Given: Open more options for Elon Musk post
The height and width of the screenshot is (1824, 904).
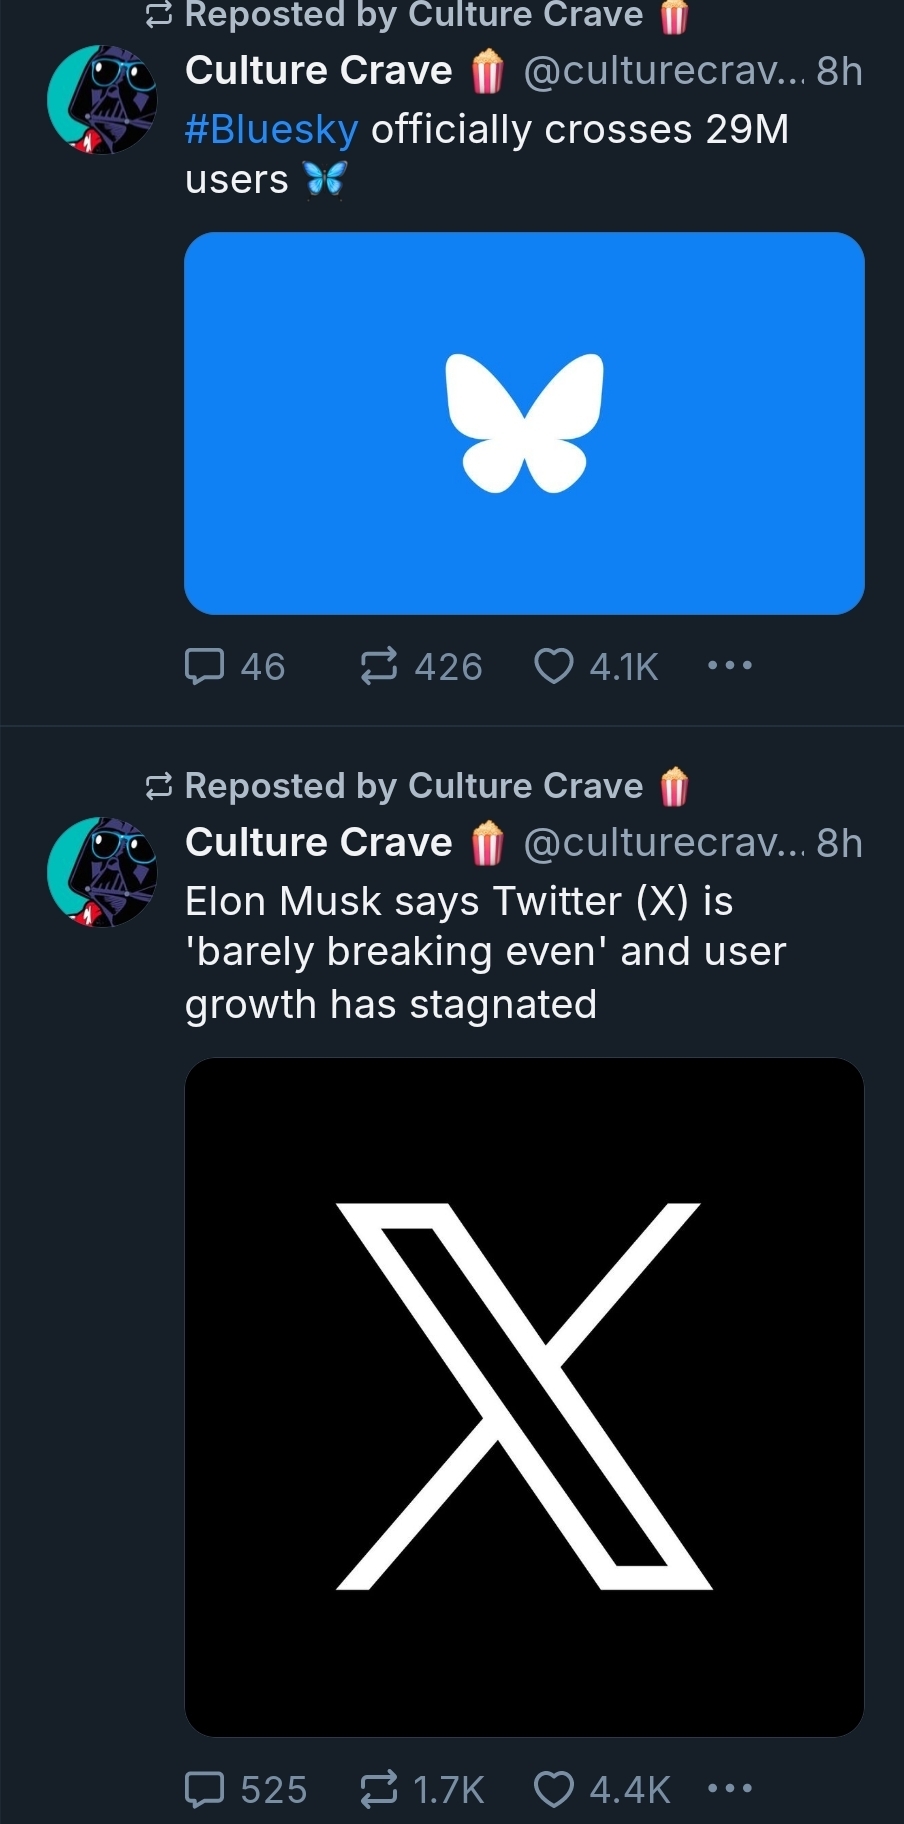Looking at the screenshot, I should (729, 1788).
